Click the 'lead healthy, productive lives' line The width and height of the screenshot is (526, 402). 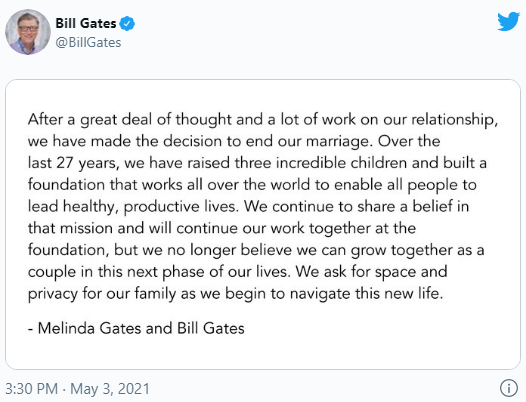248,207
